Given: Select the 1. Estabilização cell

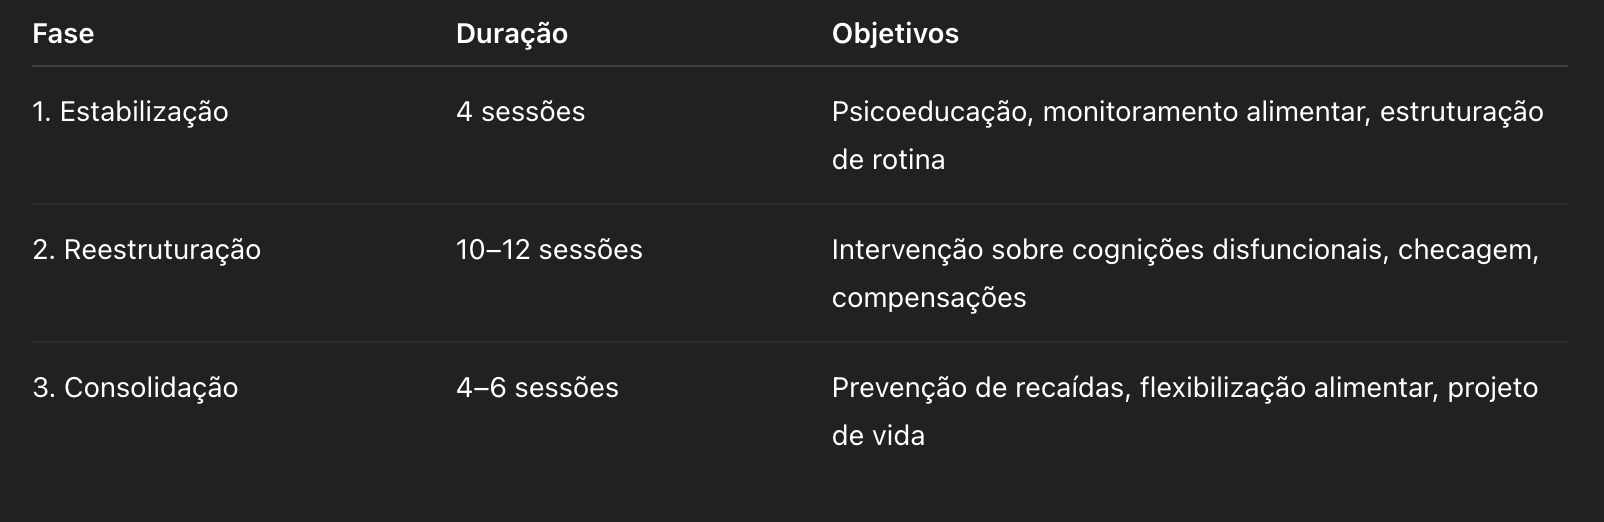Looking at the screenshot, I should [x=130, y=111].
